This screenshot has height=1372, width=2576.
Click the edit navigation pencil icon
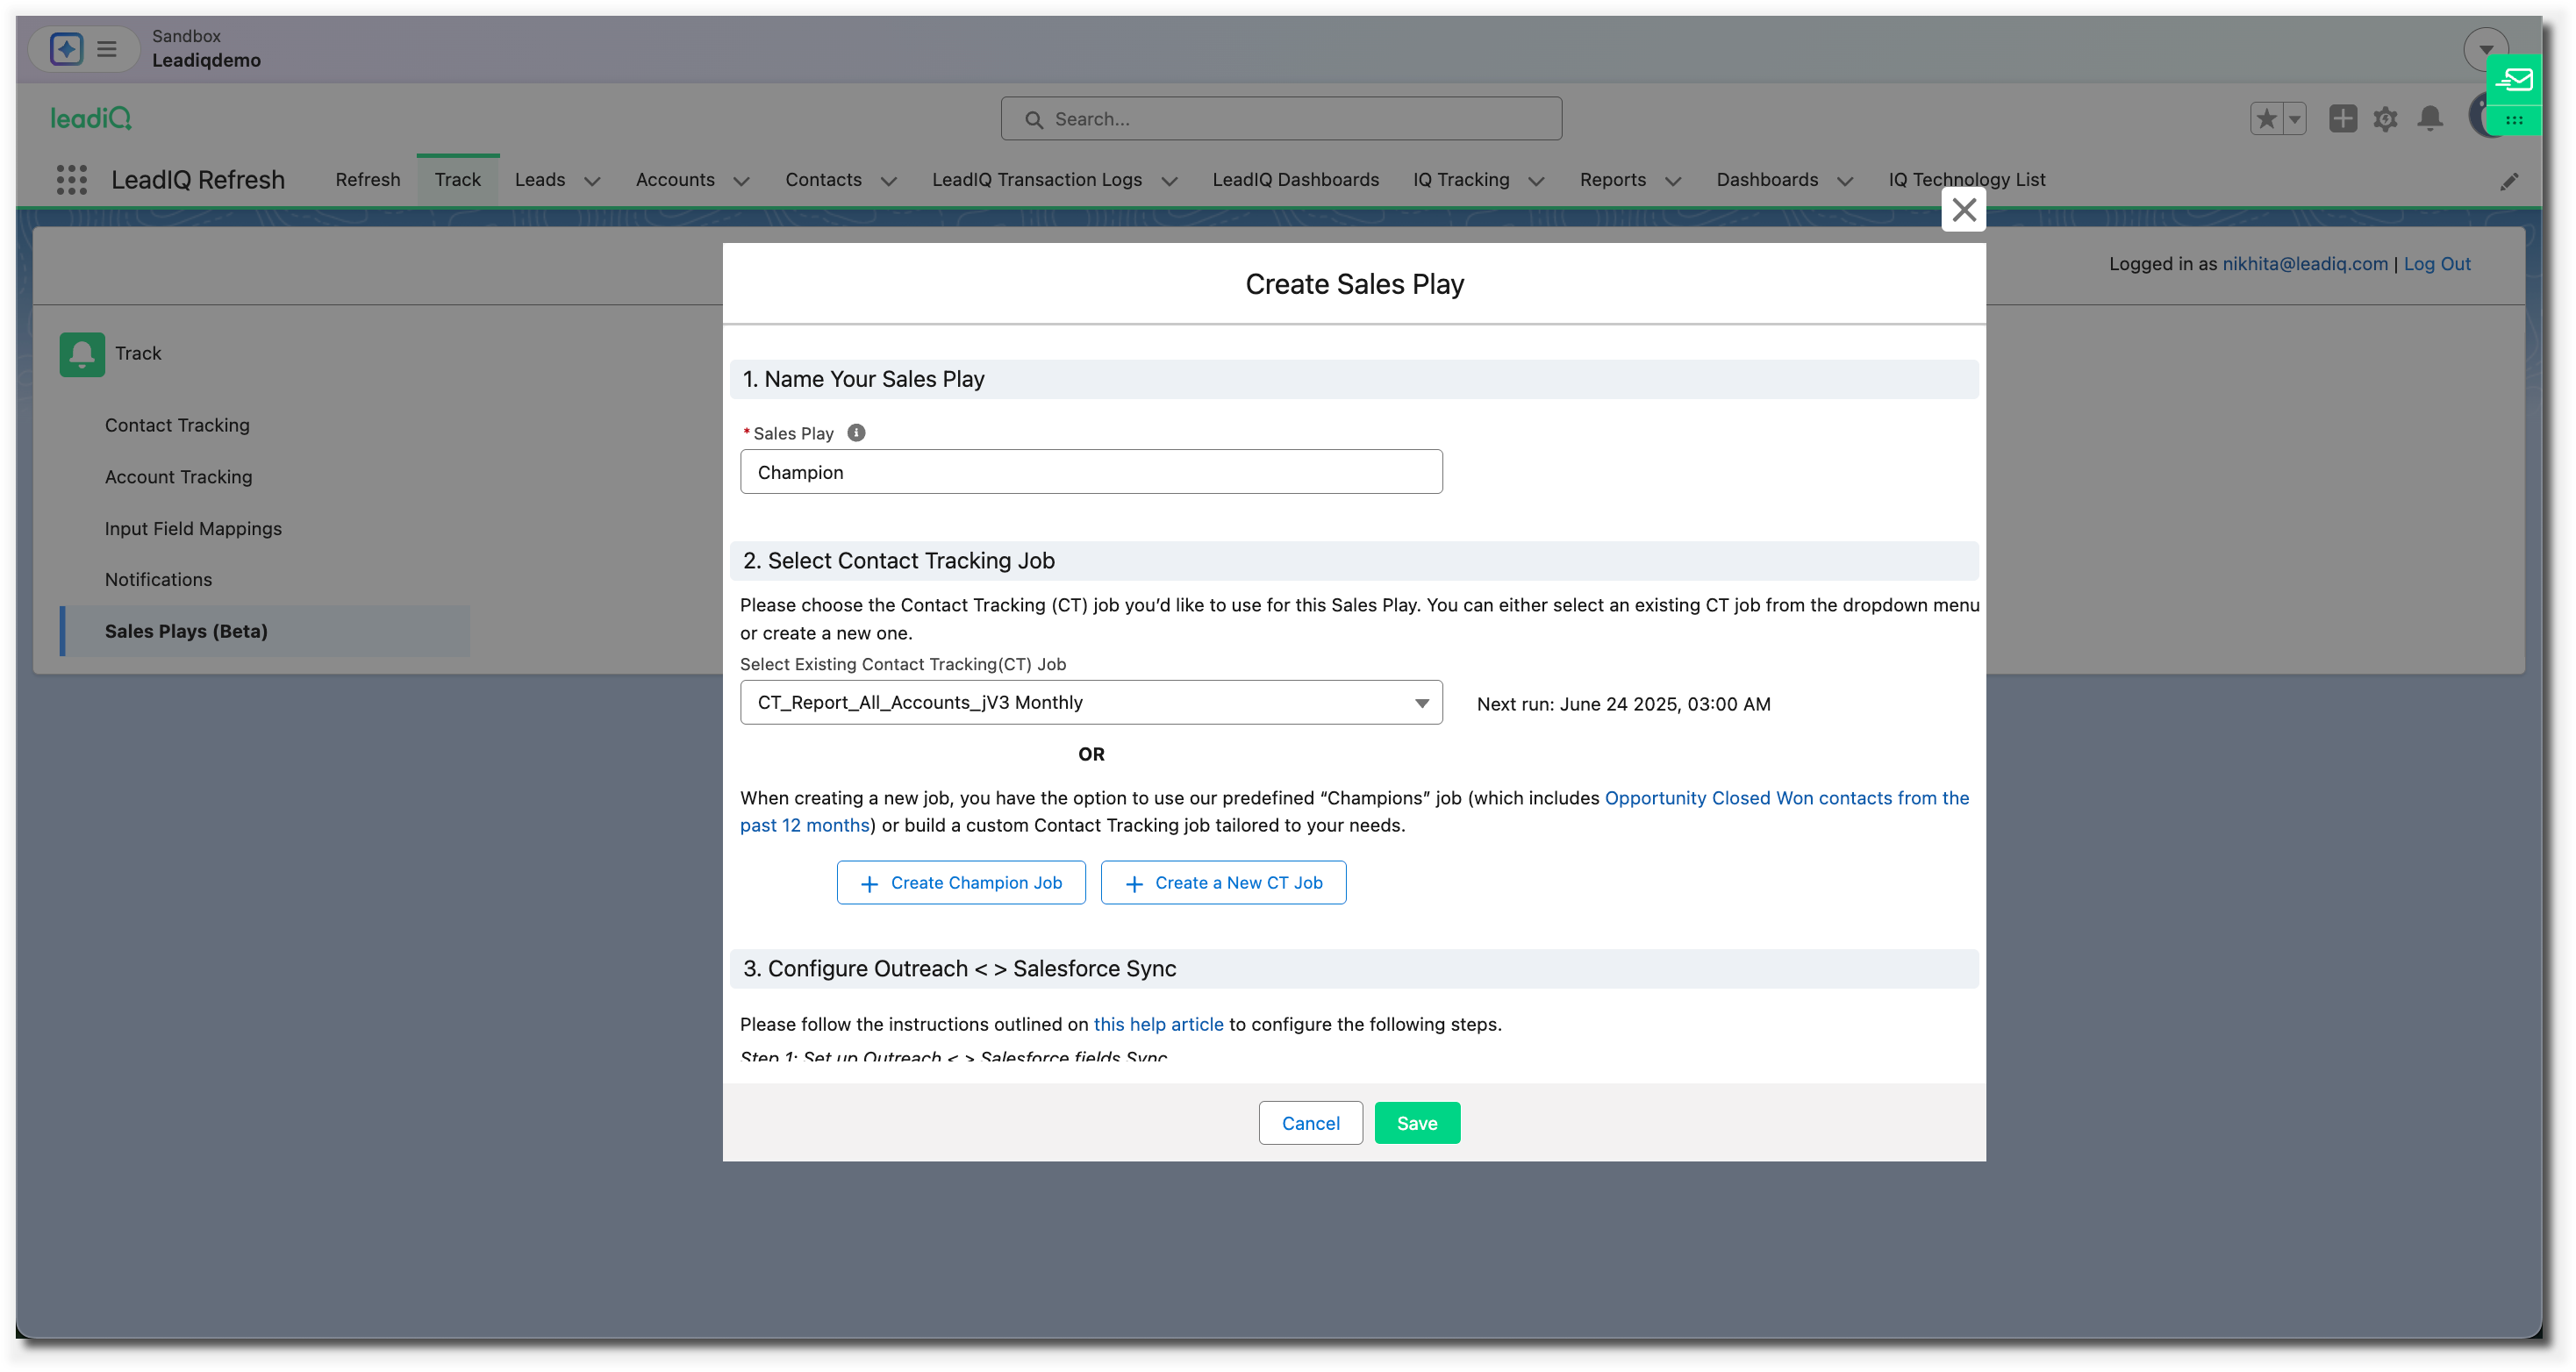click(x=2509, y=181)
